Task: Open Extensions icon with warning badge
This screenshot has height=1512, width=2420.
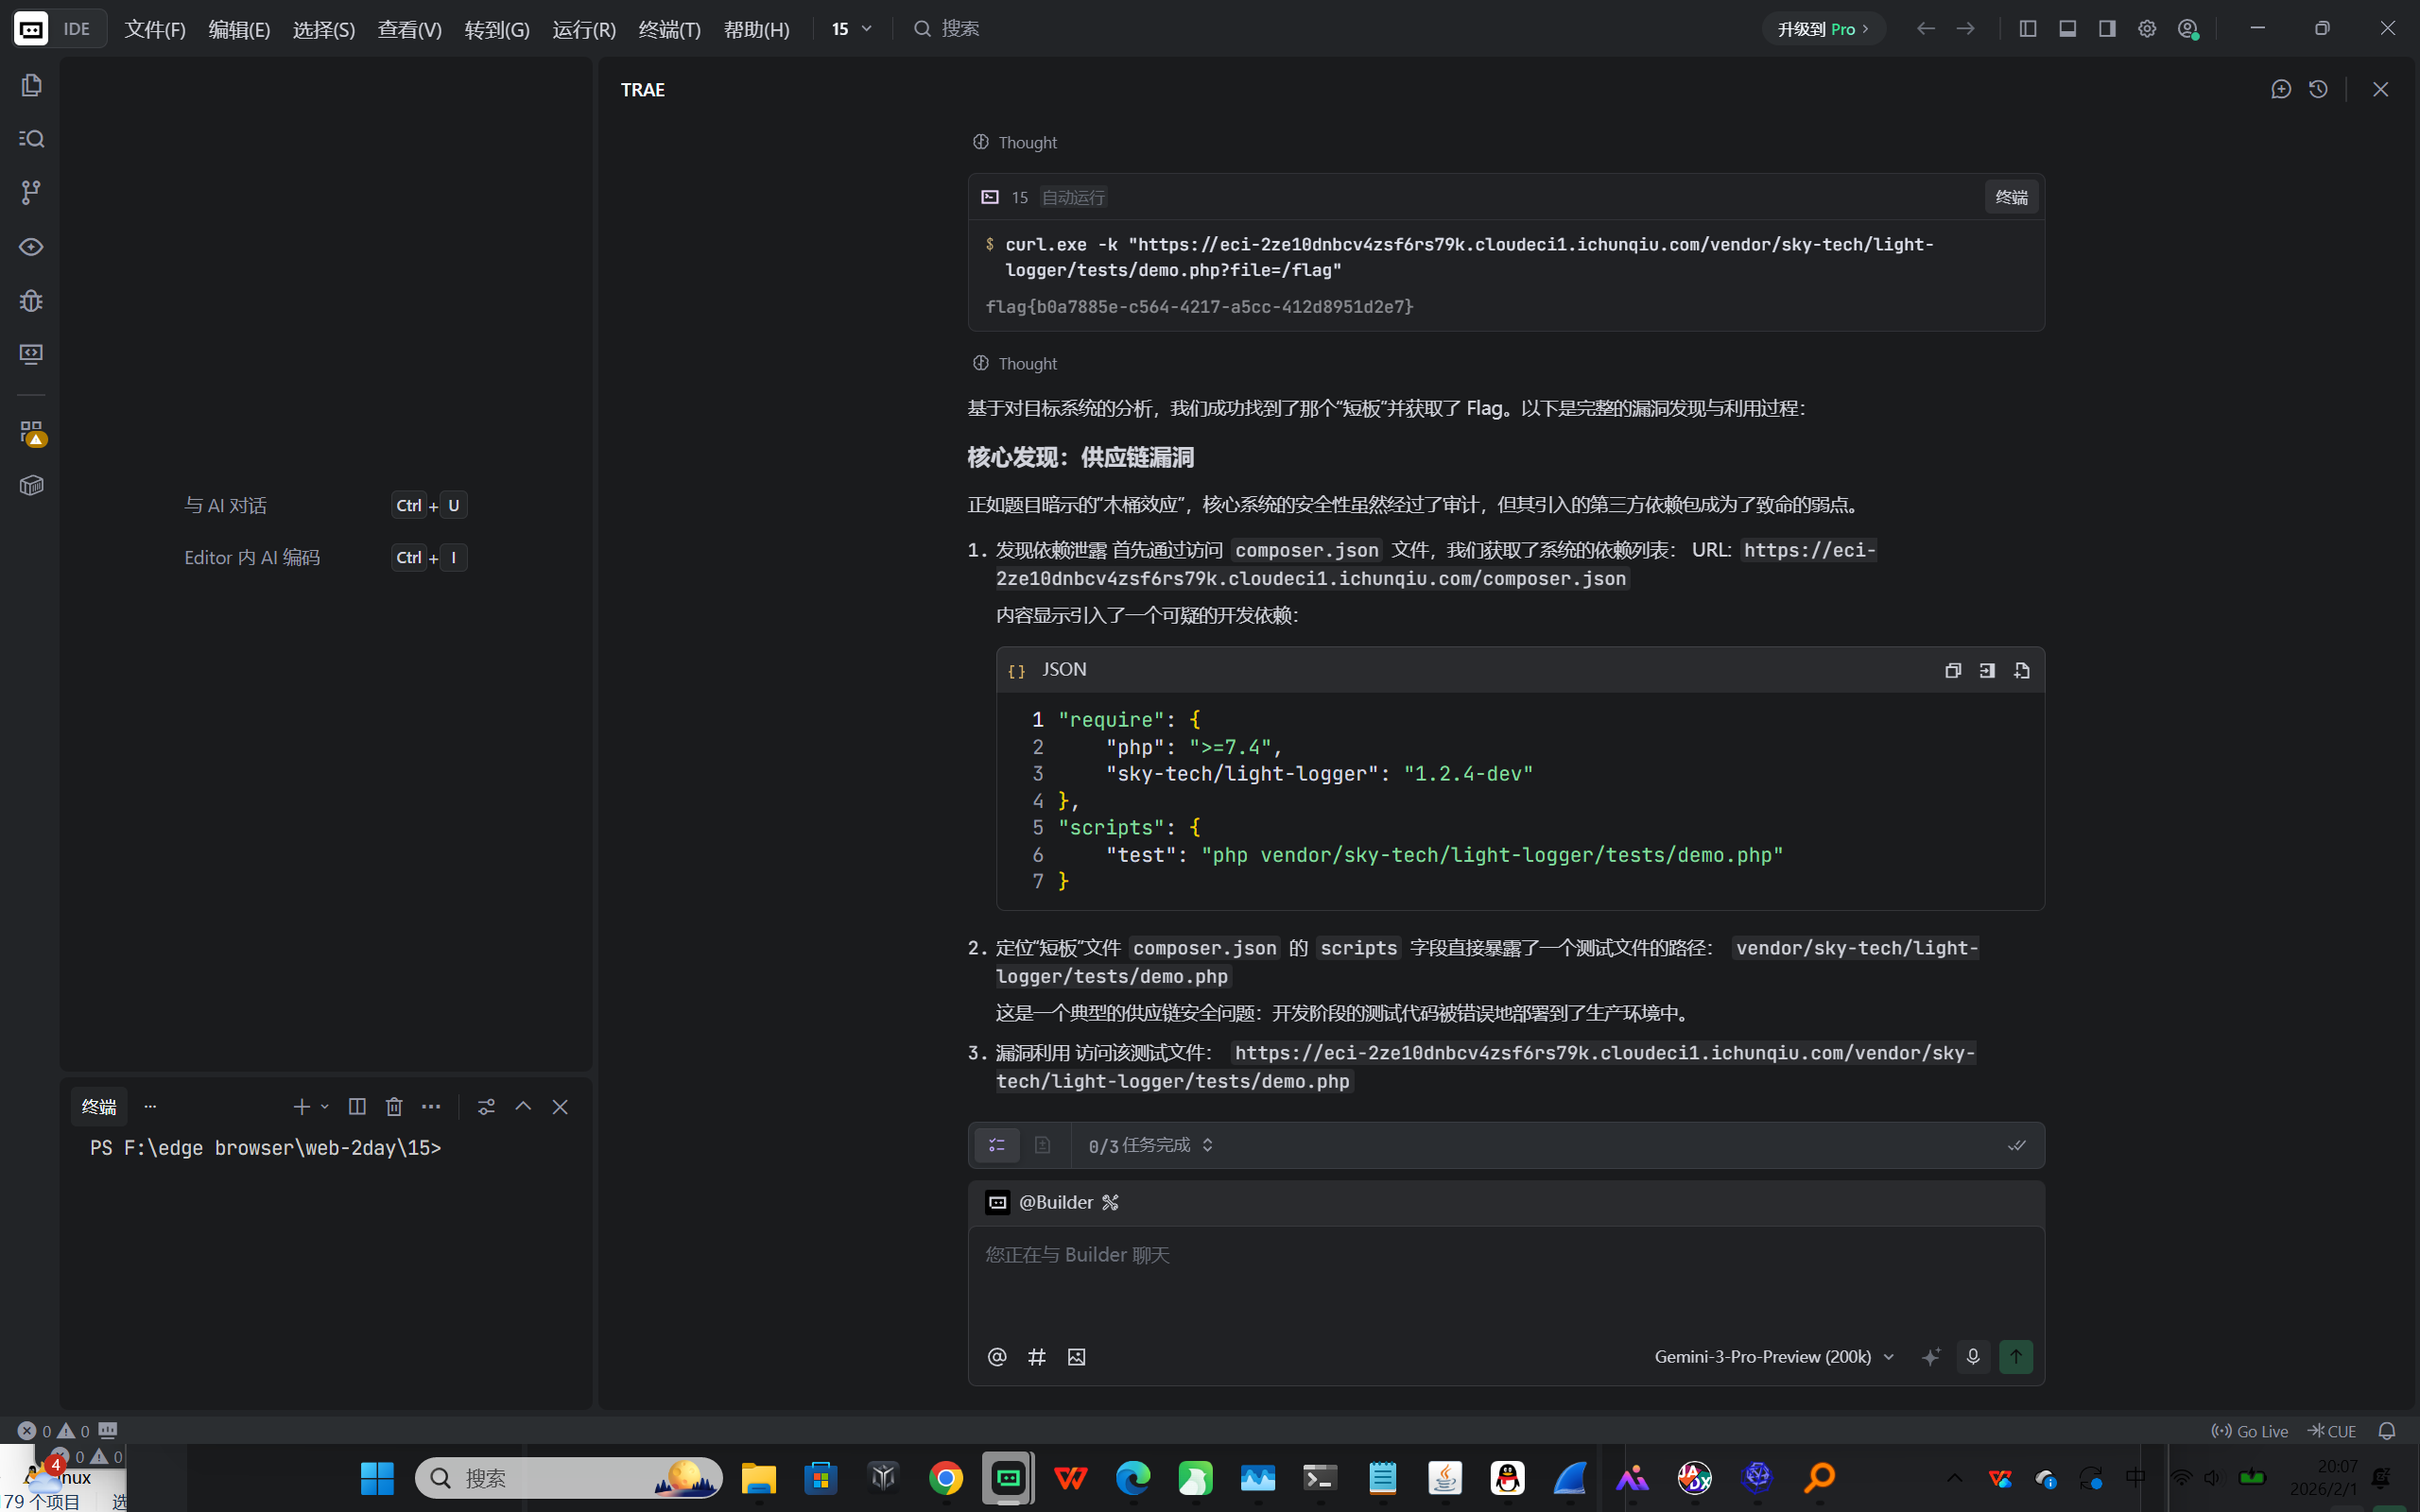Action: (x=31, y=432)
